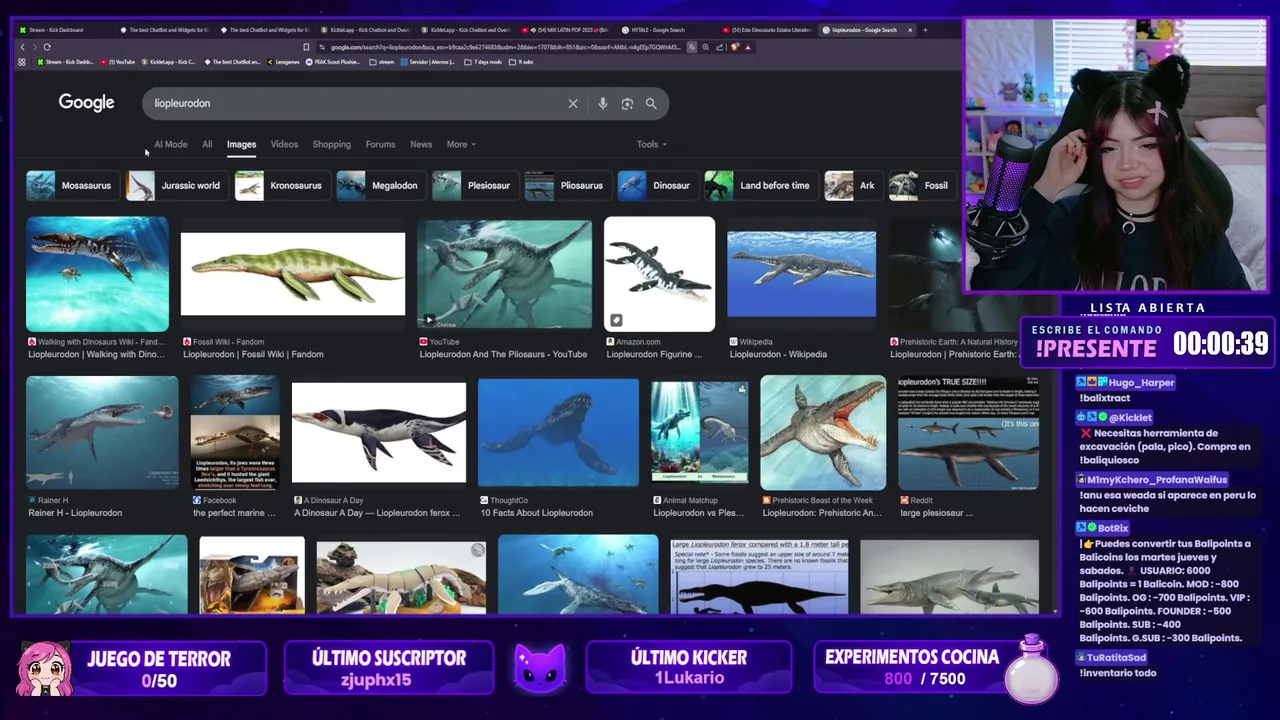The height and width of the screenshot is (720, 1280).
Task: Switch to MIX LATIN POP 2023 tab
Action: pyautogui.click(x=565, y=30)
